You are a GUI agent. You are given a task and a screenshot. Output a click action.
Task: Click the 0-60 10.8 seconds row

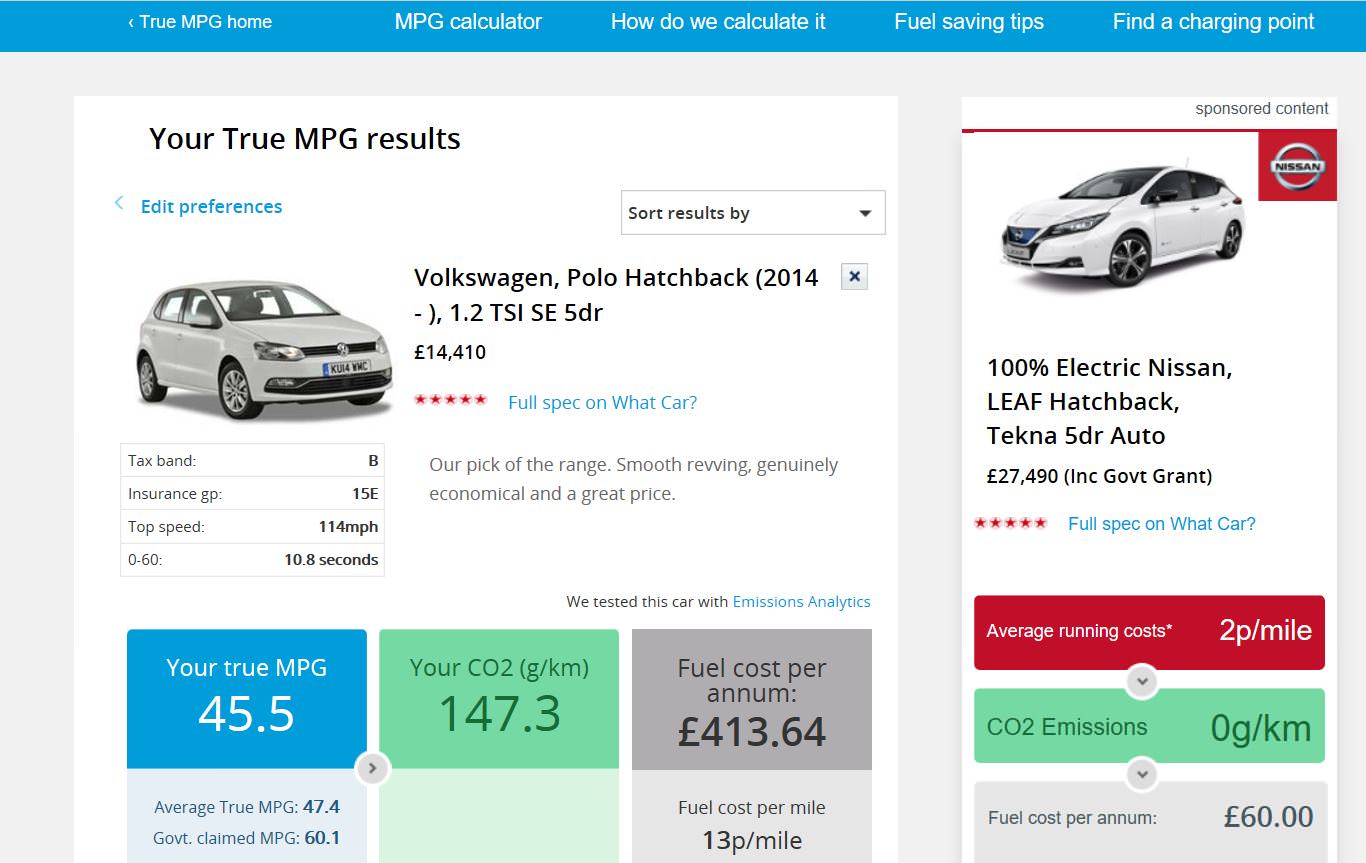(252, 560)
